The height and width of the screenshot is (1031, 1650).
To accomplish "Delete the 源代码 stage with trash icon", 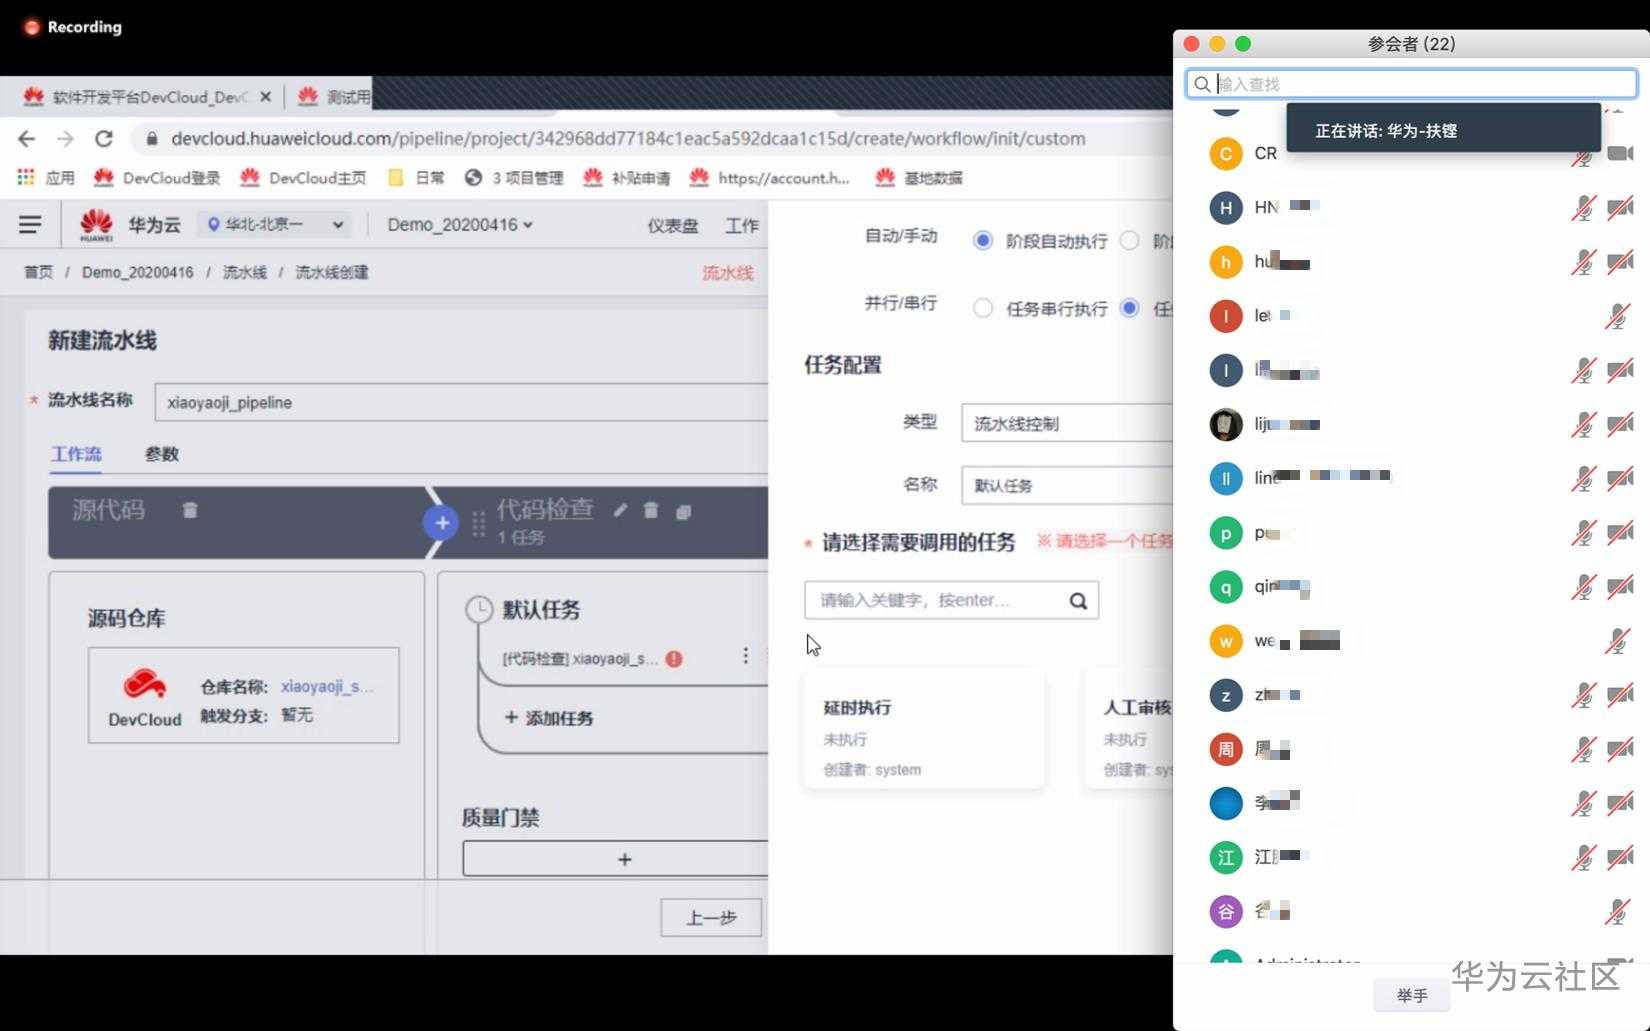I will 190,510.
